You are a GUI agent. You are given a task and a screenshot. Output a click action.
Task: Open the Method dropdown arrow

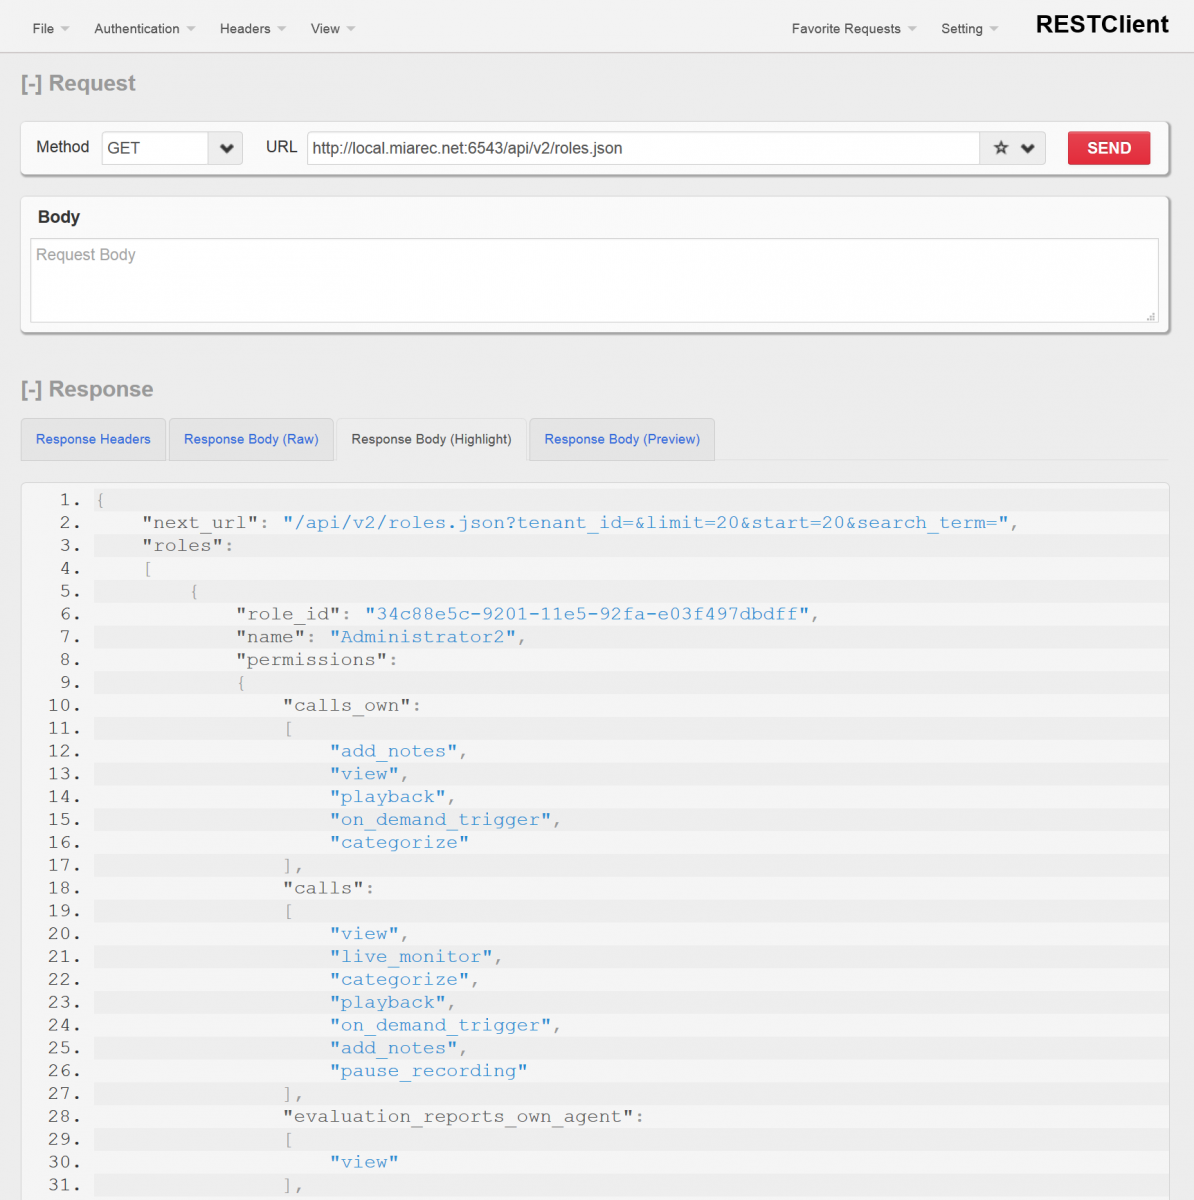(226, 148)
